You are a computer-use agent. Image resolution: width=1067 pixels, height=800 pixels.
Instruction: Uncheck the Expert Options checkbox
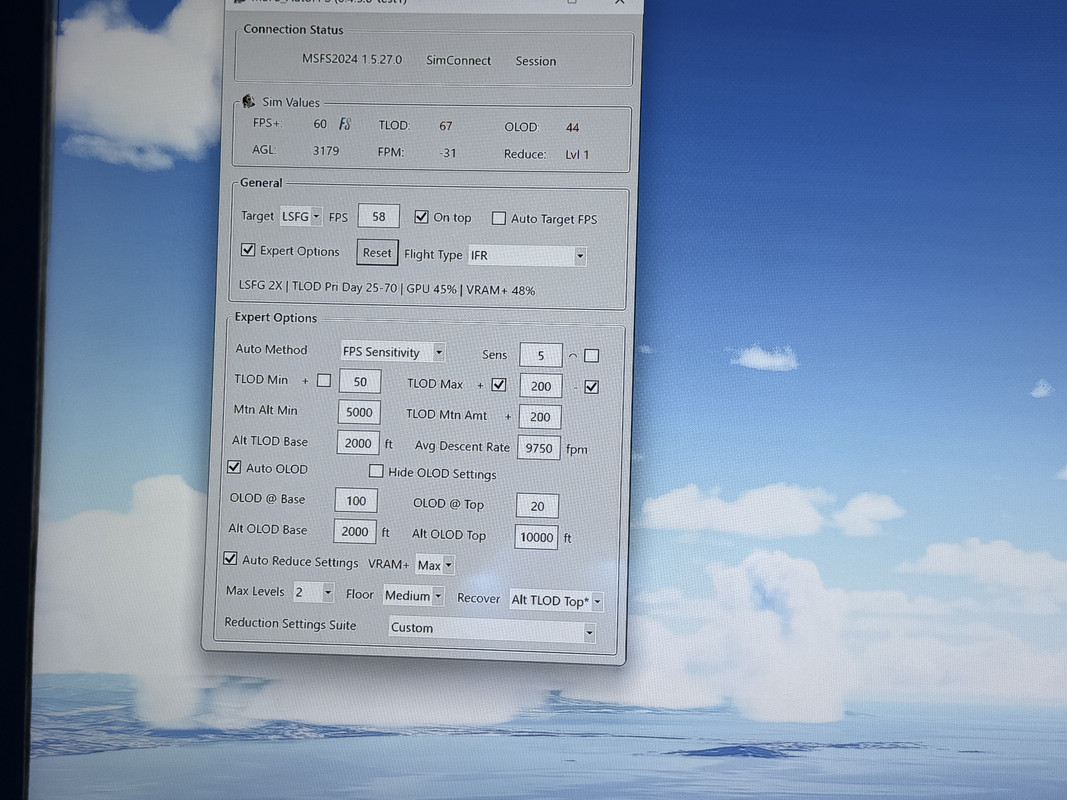(248, 250)
